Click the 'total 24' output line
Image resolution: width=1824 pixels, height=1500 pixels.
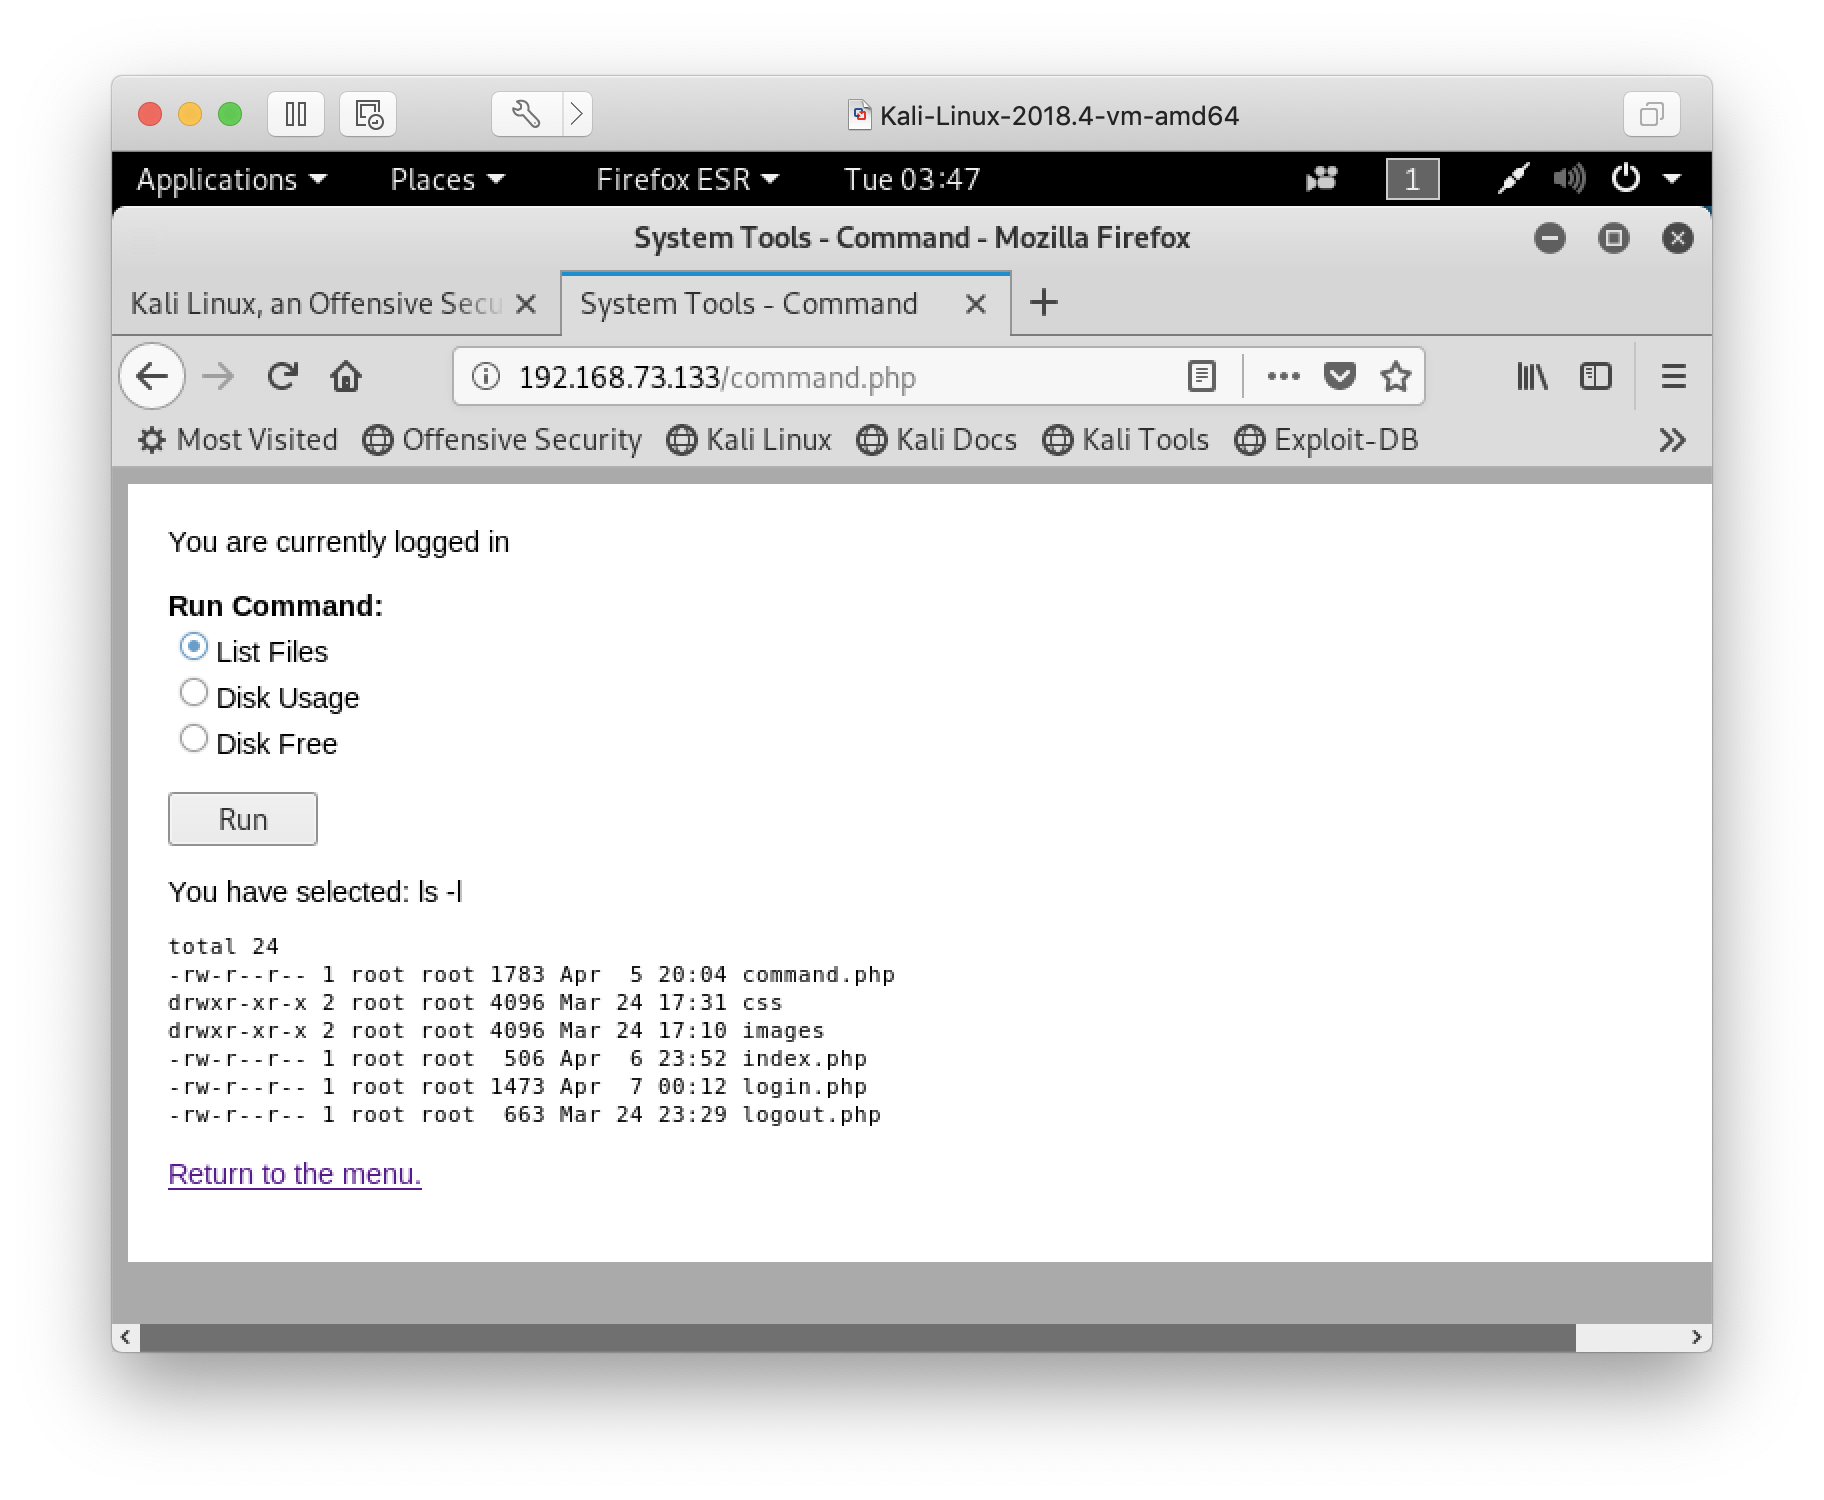tap(224, 946)
